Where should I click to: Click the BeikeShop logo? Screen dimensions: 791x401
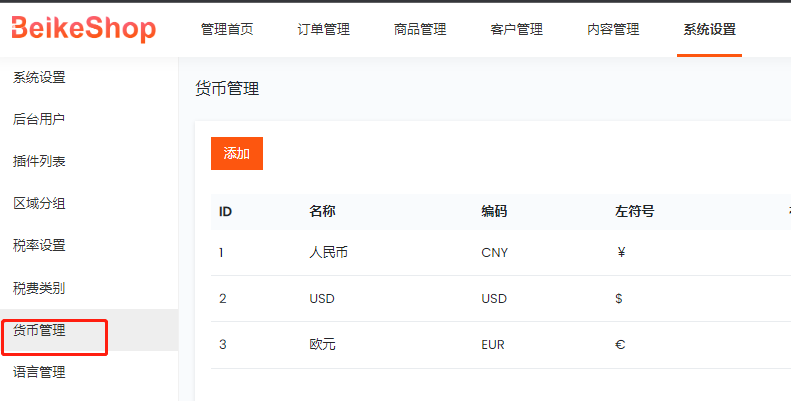coord(84,28)
